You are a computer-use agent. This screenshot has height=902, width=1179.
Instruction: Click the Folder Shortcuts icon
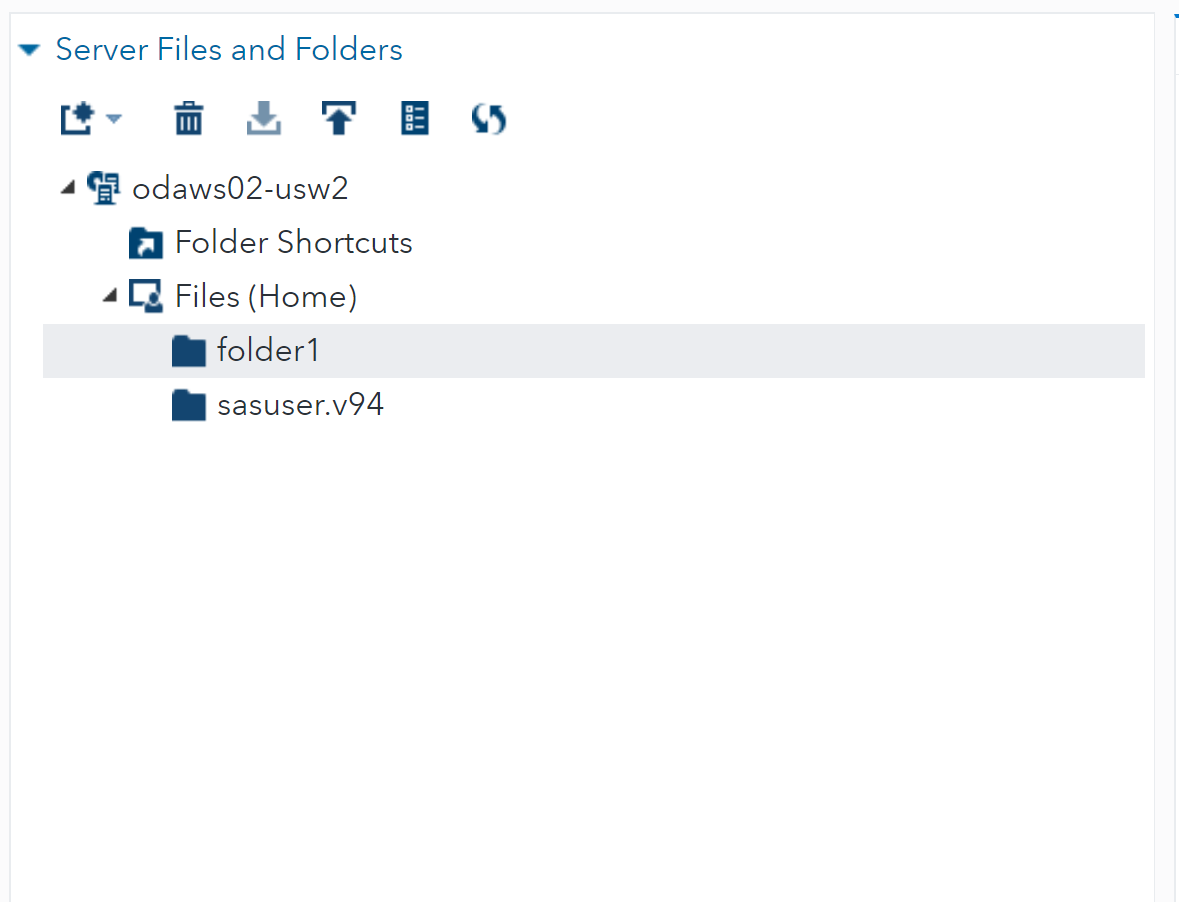[x=146, y=242]
